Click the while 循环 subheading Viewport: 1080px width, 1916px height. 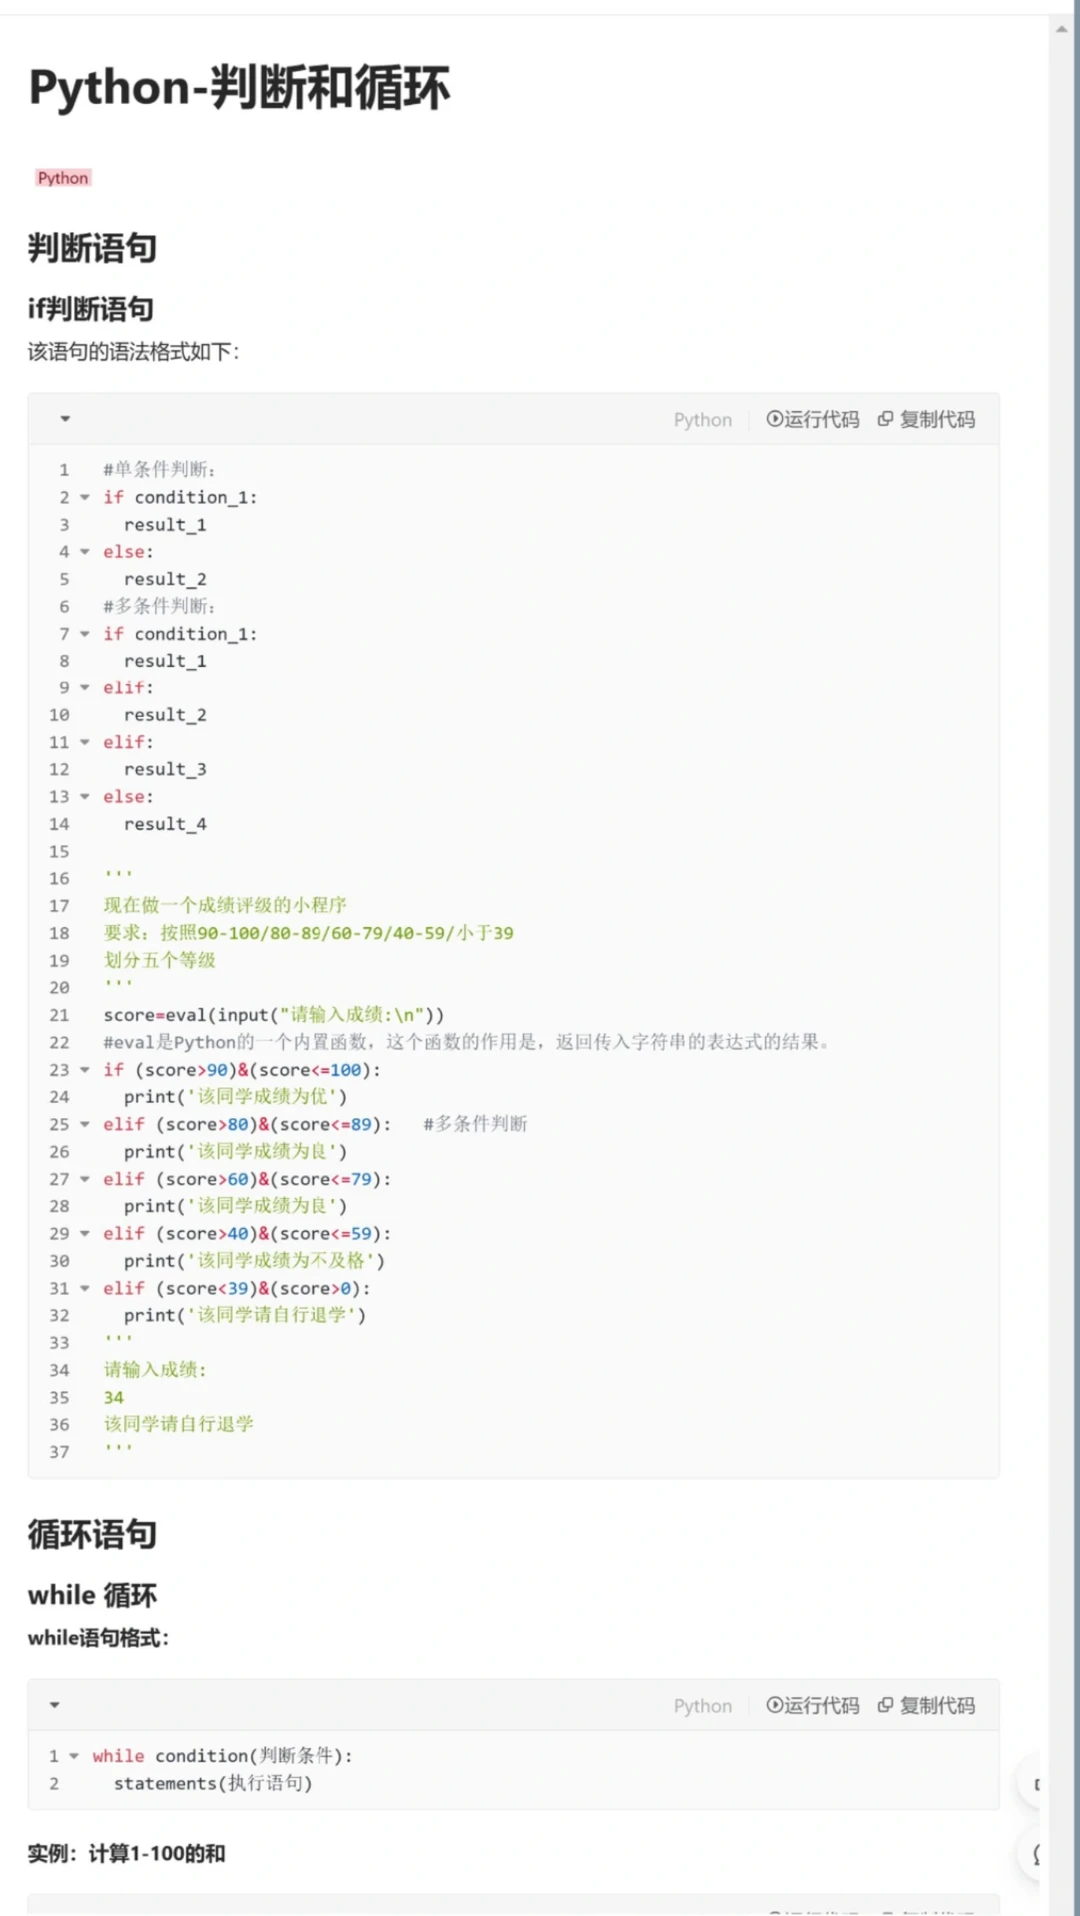92,1595
